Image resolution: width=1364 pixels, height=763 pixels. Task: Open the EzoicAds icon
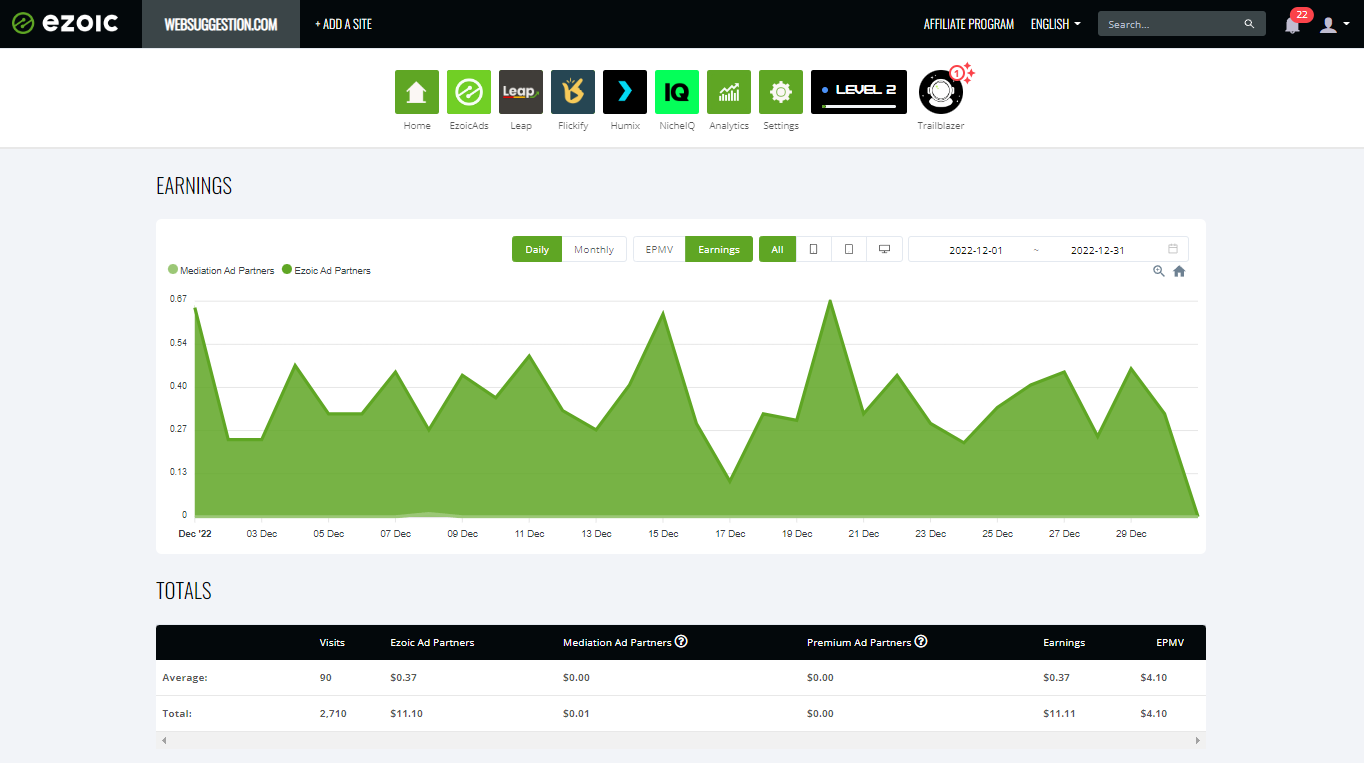469,92
